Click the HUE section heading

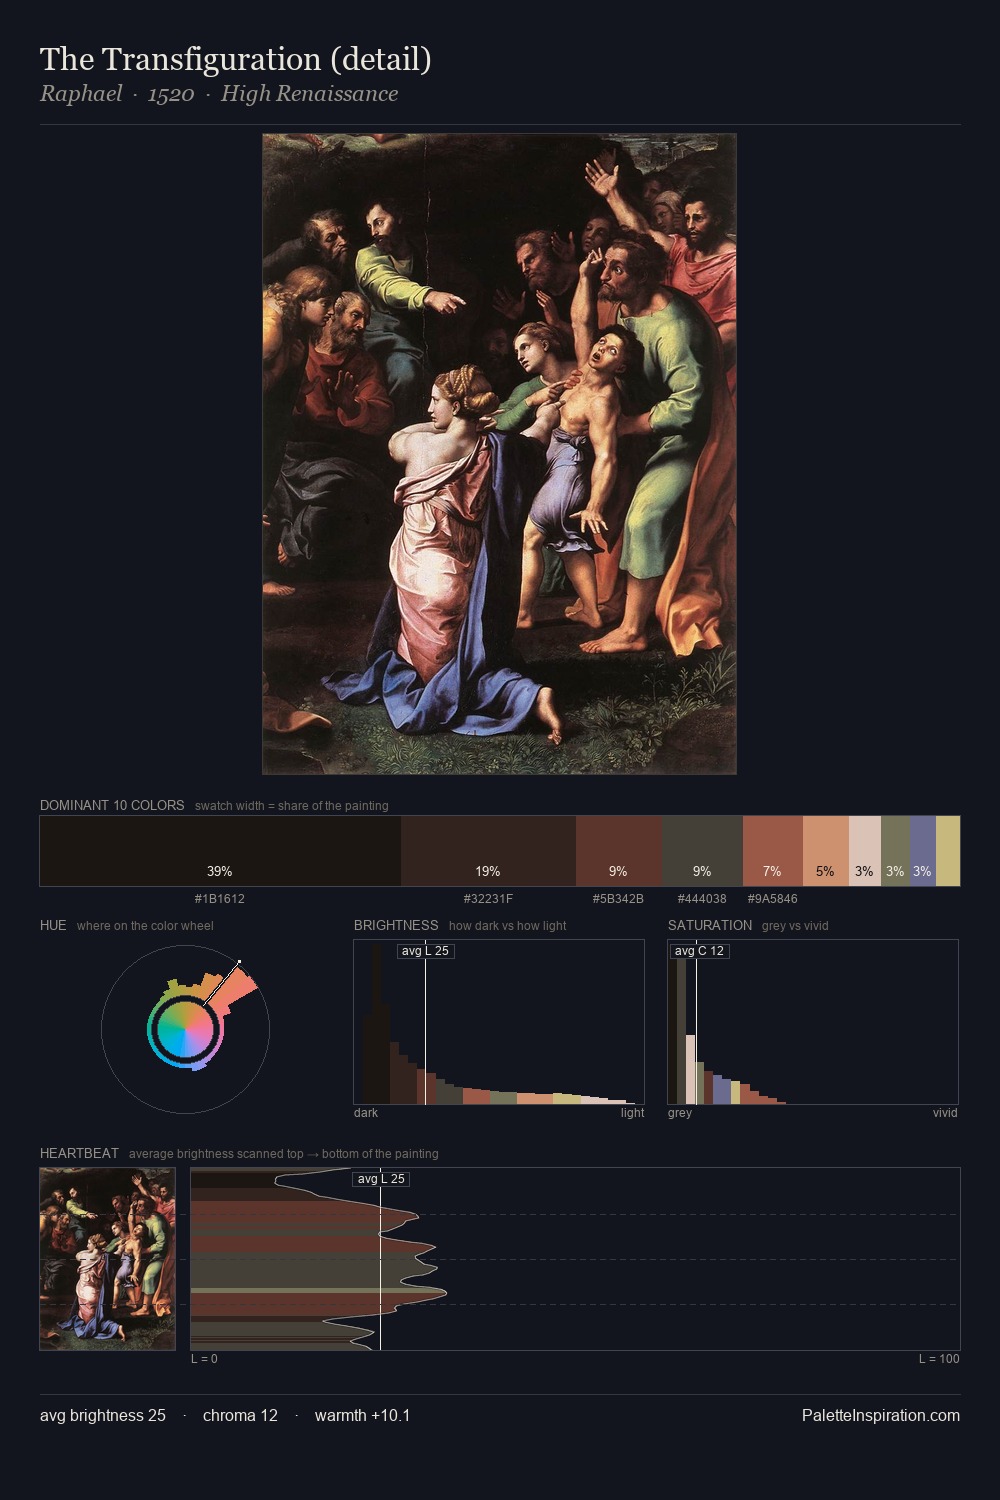point(53,925)
